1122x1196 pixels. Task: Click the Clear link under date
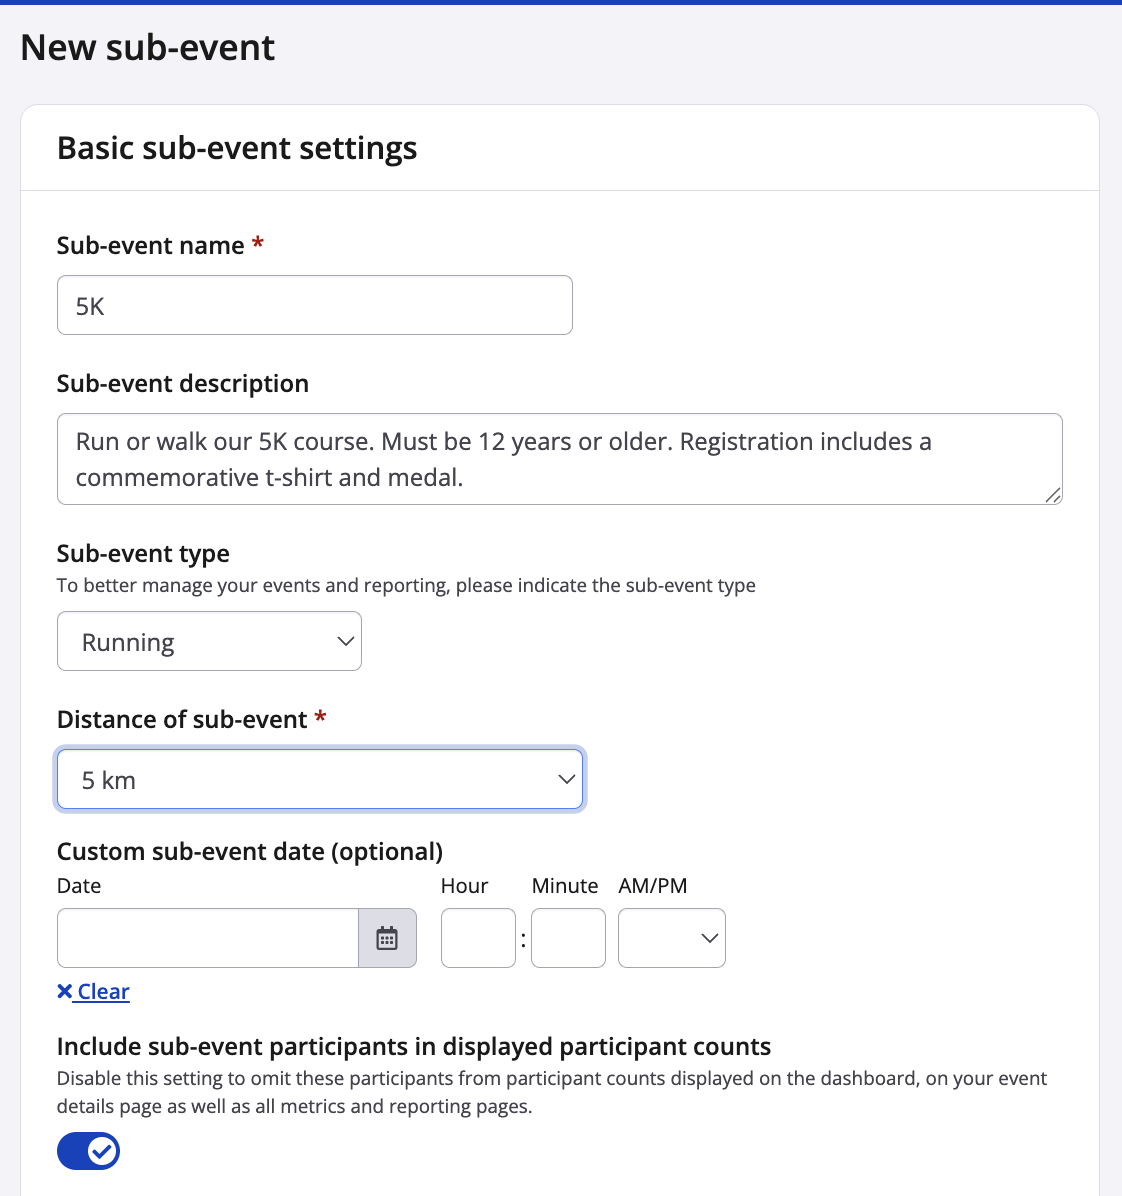[104, 991]
